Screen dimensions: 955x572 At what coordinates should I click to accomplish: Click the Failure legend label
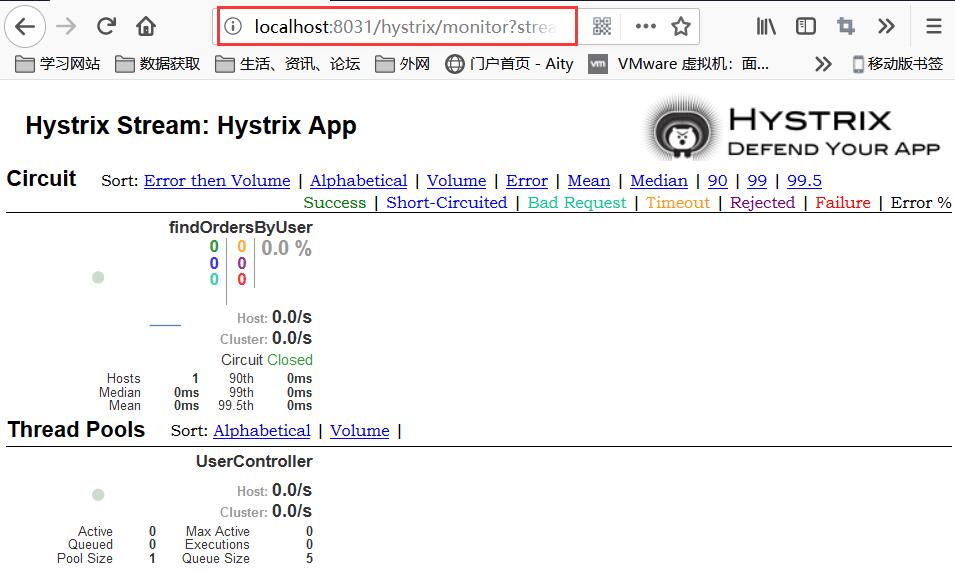(843, 202)
